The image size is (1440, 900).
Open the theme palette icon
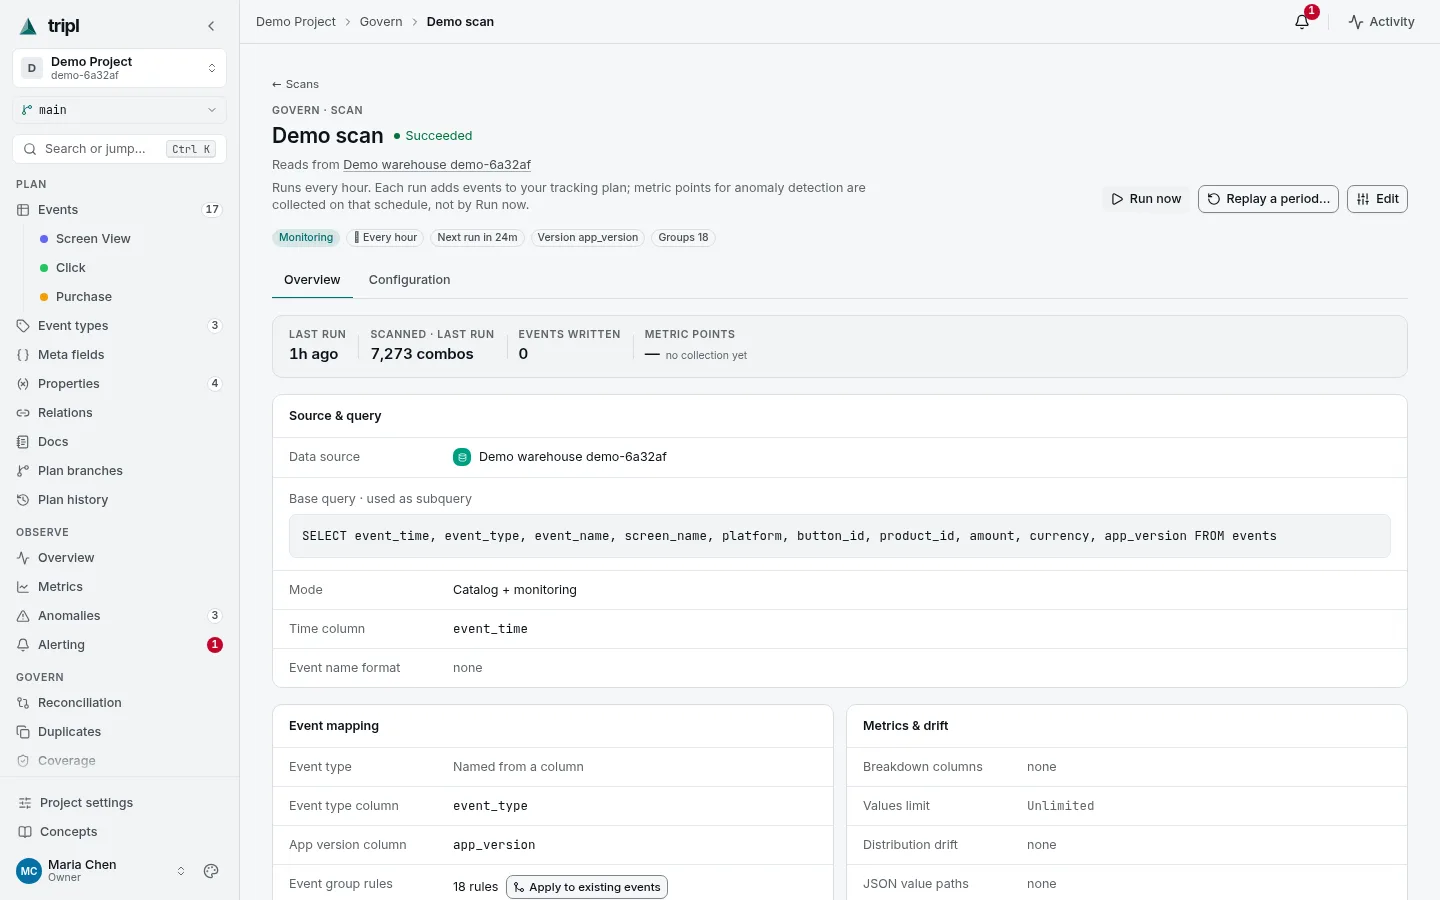click(x=211, y=871)
